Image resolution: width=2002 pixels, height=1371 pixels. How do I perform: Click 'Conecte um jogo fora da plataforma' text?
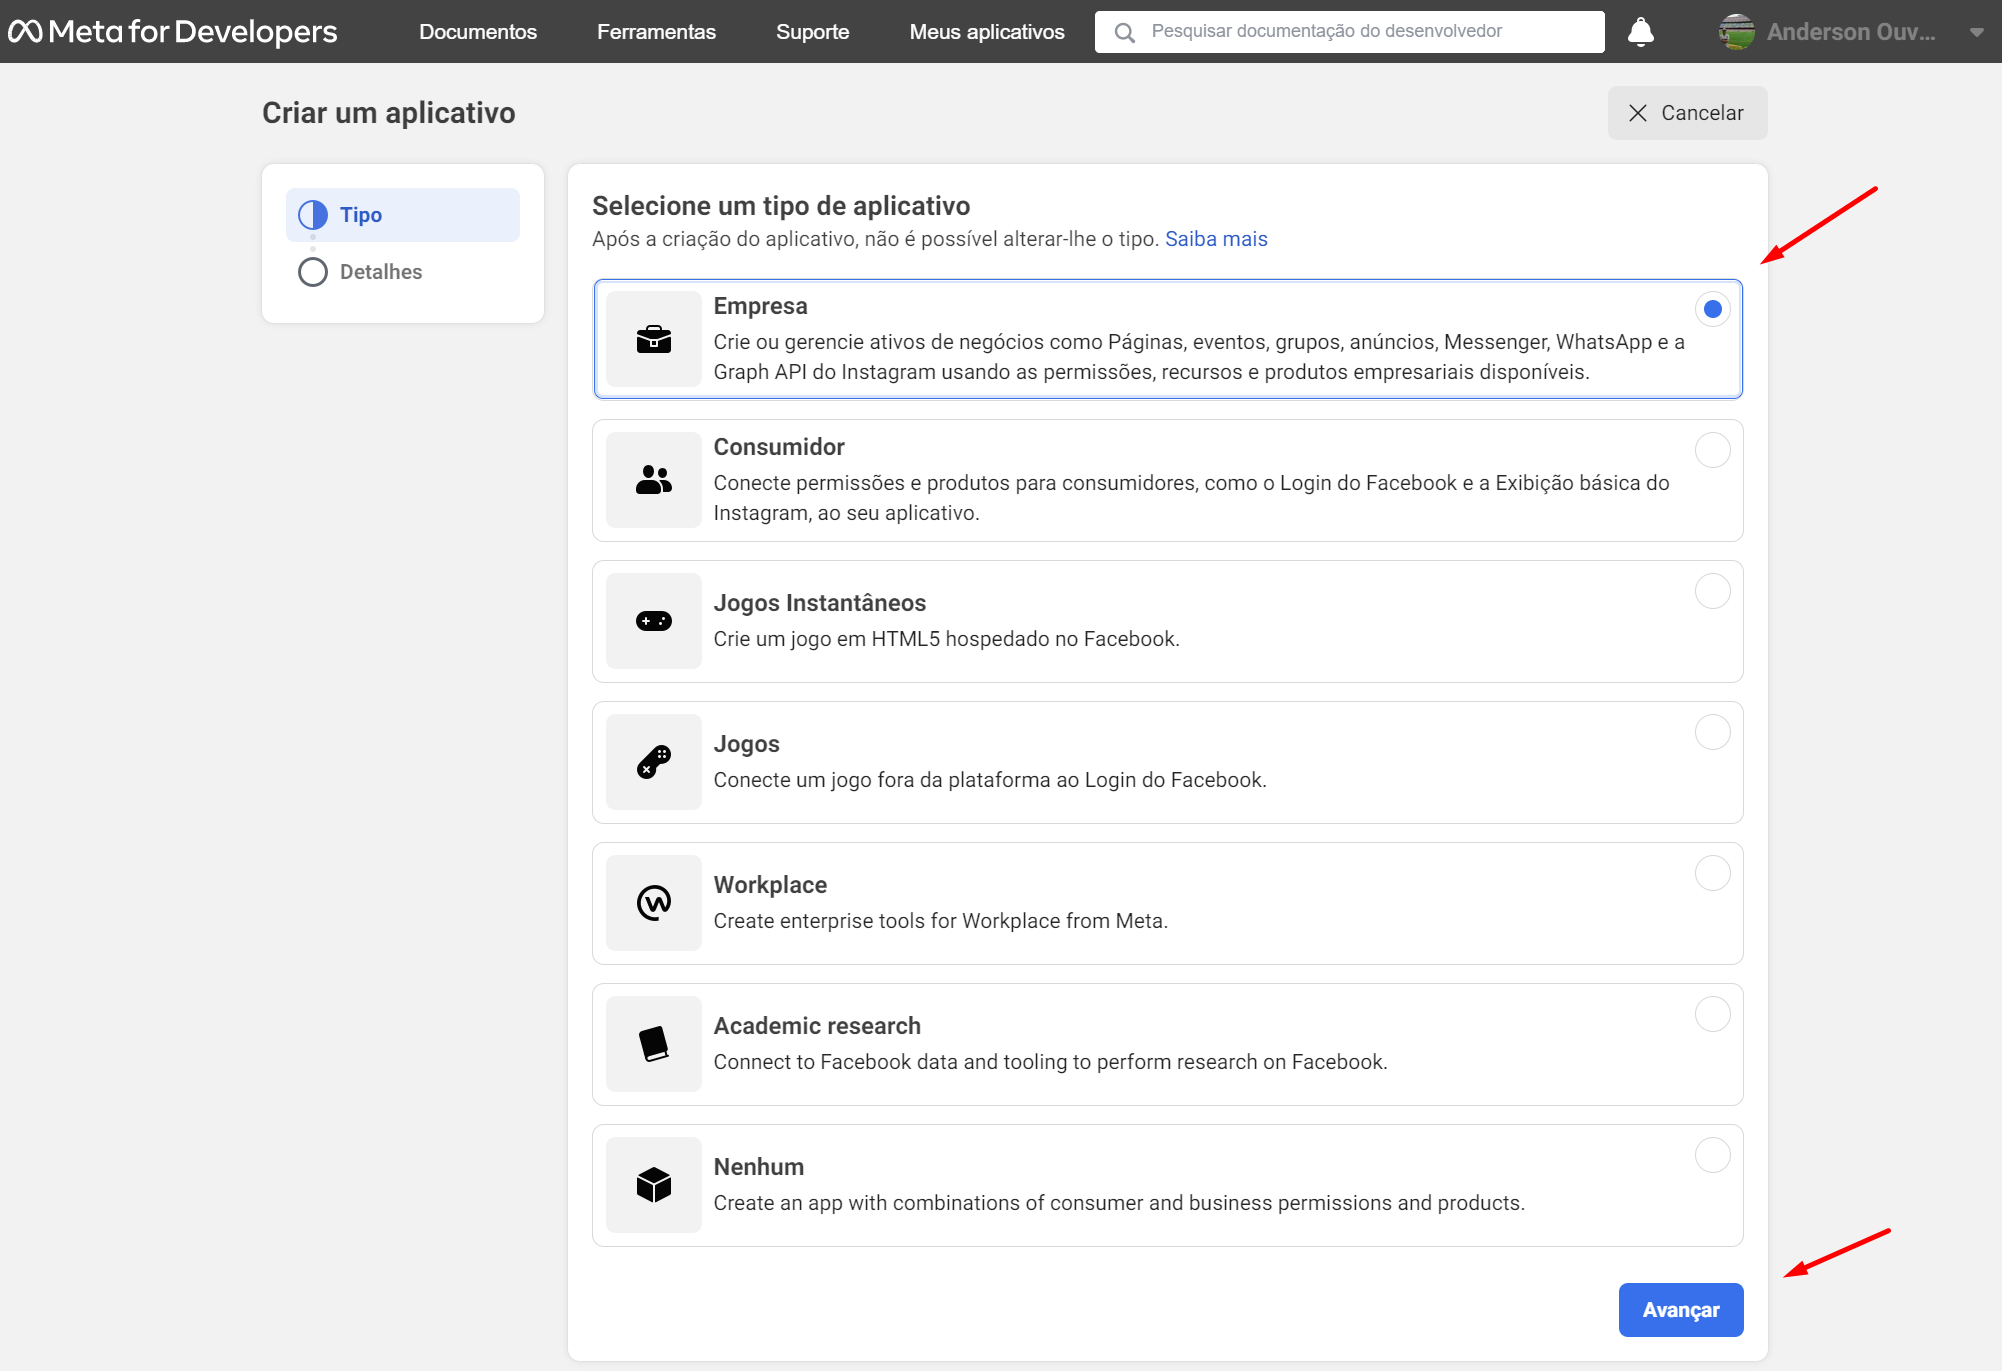990,780
